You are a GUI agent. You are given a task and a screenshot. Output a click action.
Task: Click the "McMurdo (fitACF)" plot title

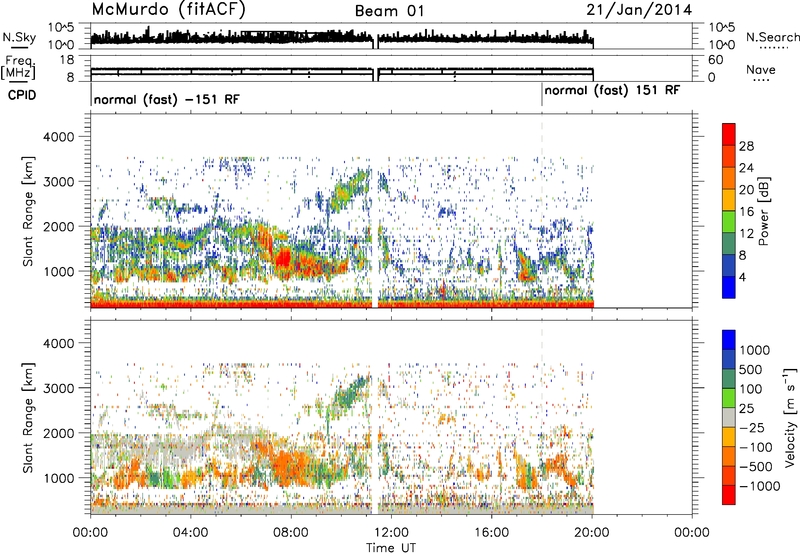[168, 10]
